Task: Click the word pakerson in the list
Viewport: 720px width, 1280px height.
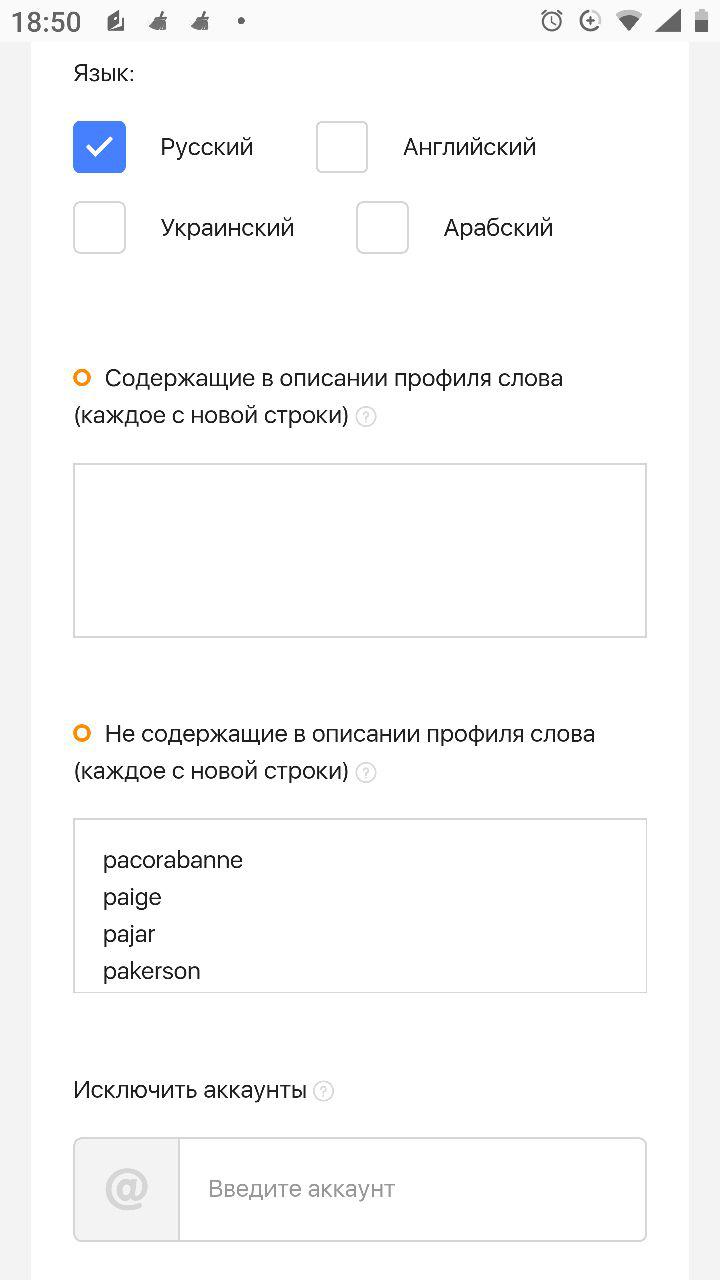Action: click(x=152, y=971)
